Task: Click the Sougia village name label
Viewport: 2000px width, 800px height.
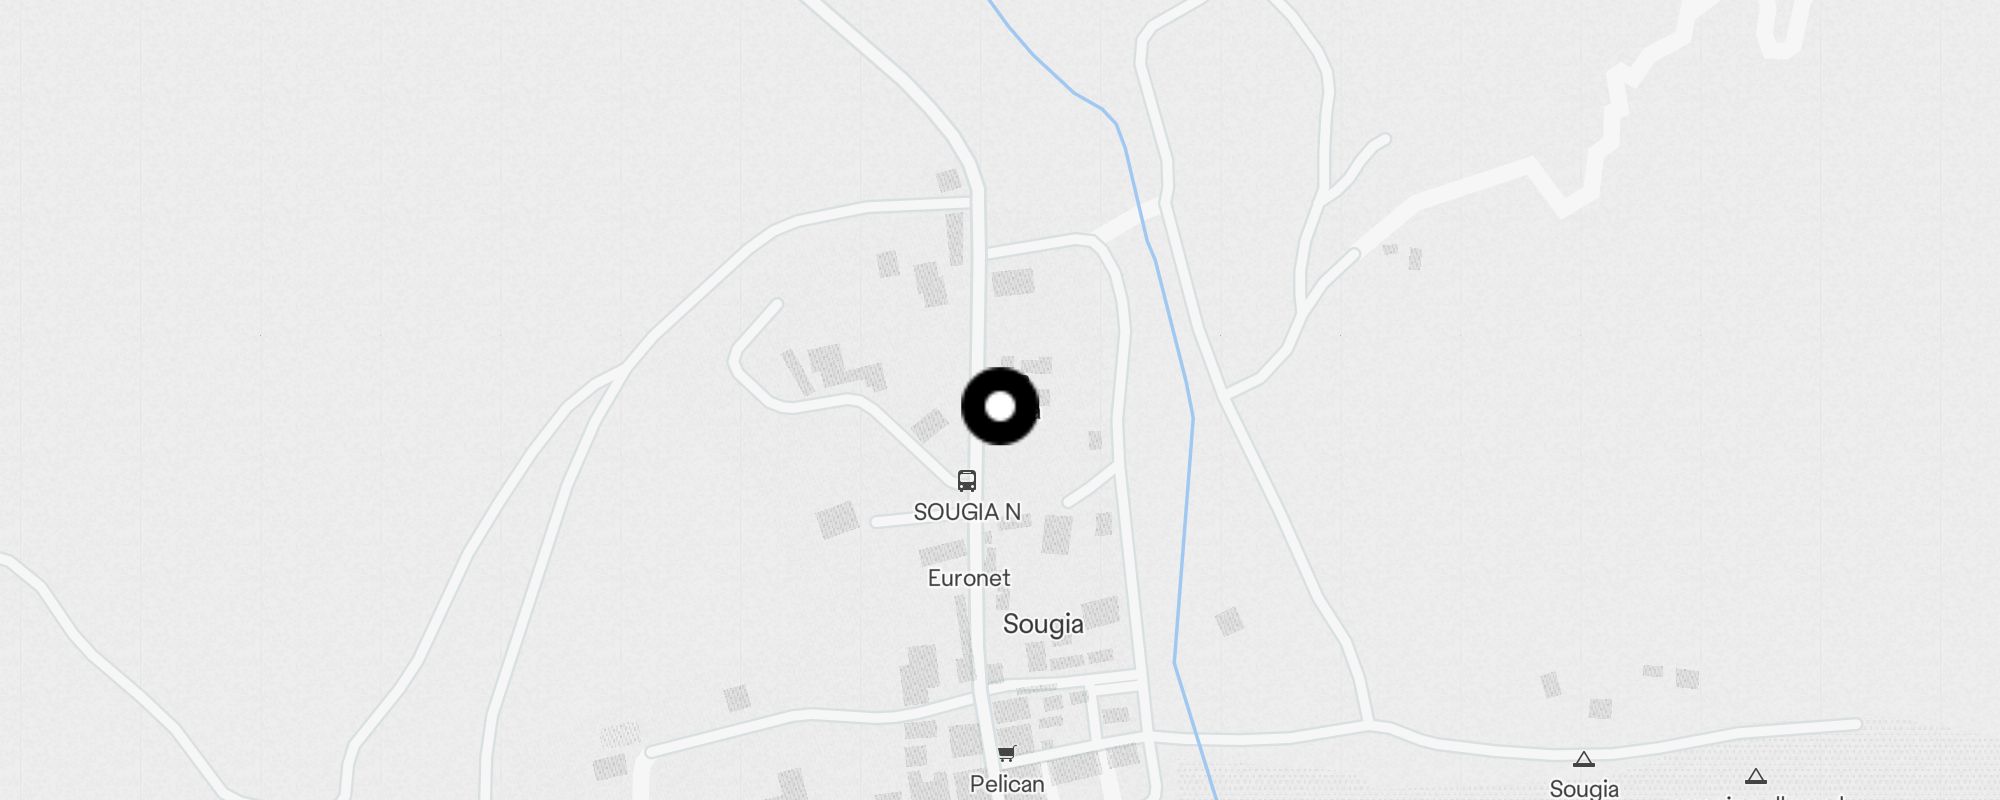Action: (1043, 624)
